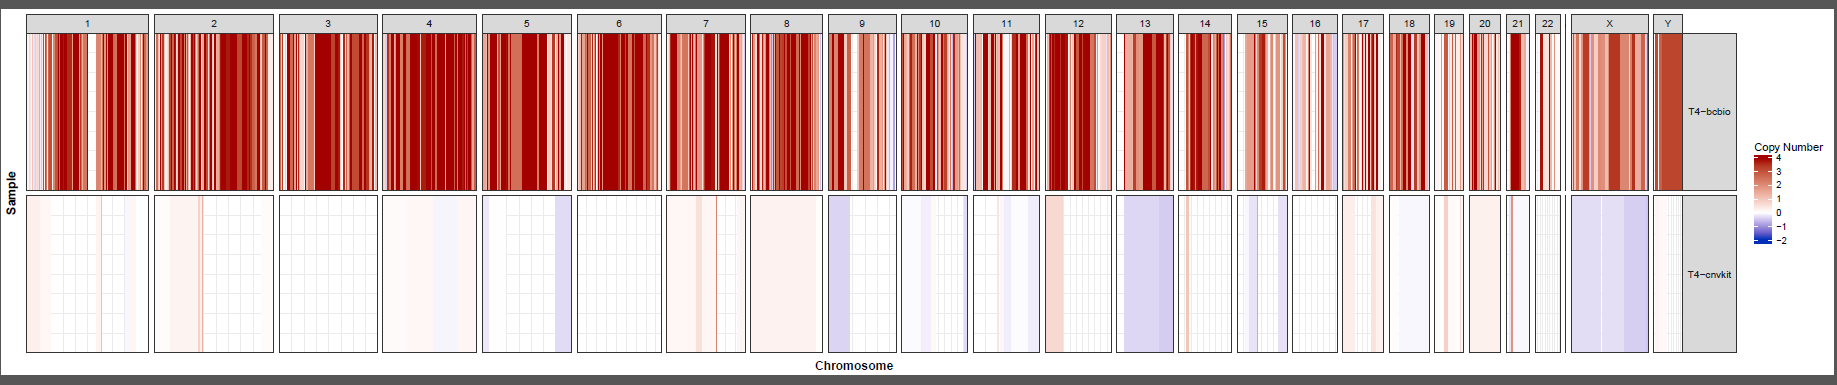Click the T4-bcbio sample row label
The width and height of the screenshot is (1837, 385).
click(1709, 112)
